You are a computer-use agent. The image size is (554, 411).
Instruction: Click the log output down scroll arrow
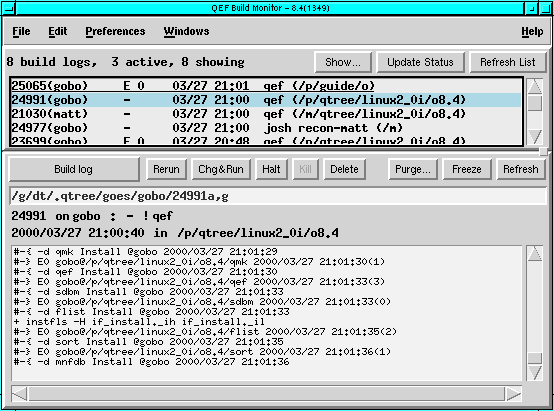click(535, 372)
